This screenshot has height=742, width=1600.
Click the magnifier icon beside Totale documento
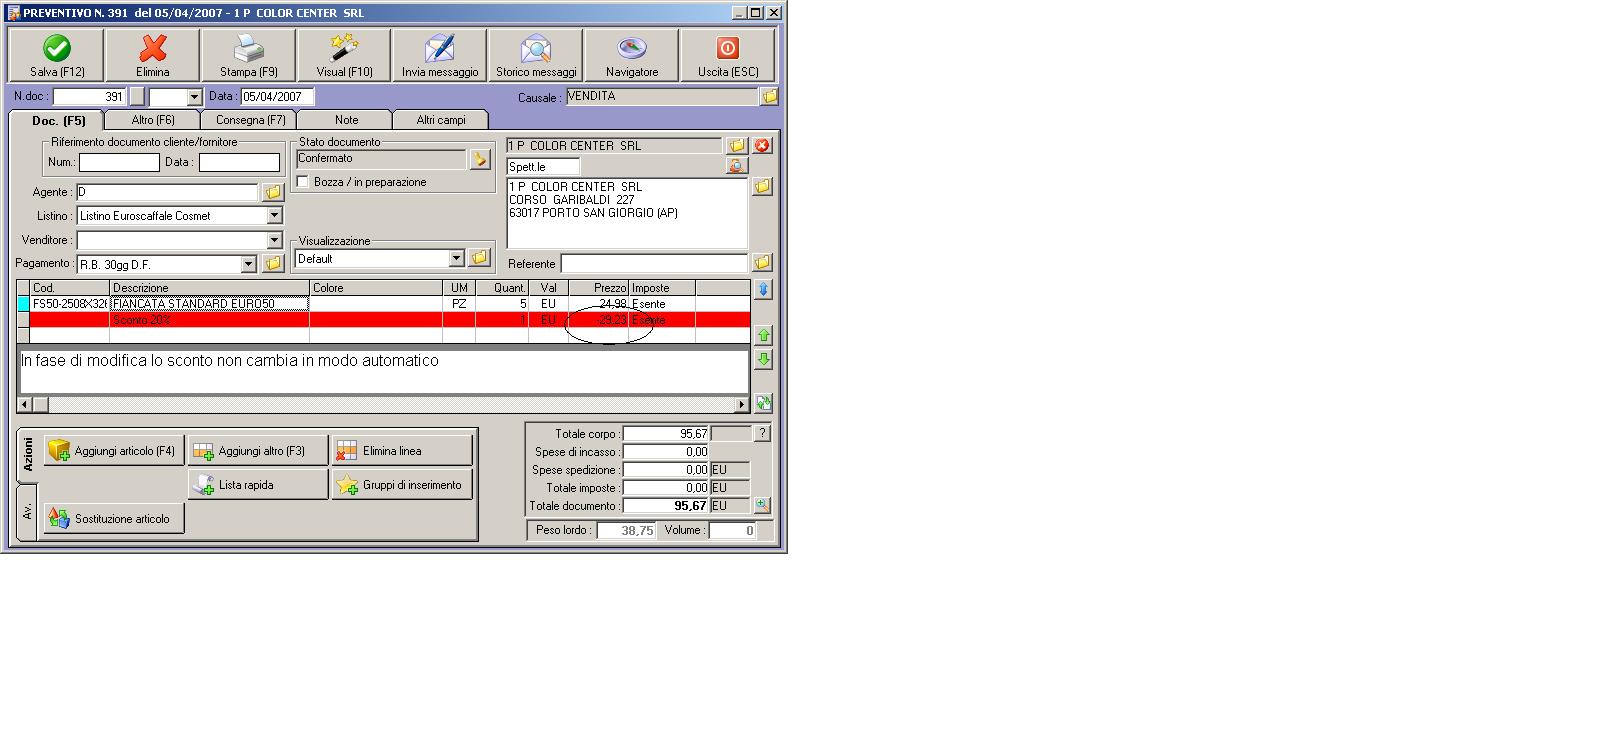pos(762,506)
